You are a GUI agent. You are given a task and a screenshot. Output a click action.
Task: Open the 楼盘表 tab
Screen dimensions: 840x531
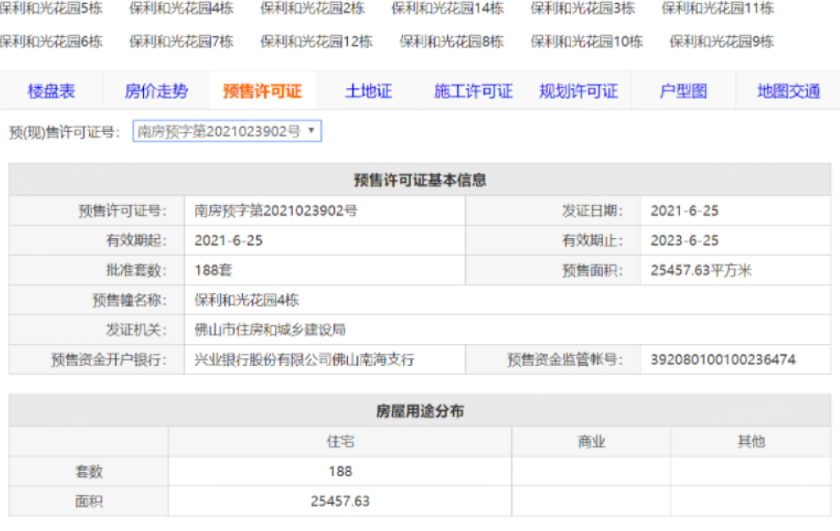[51, 91]
